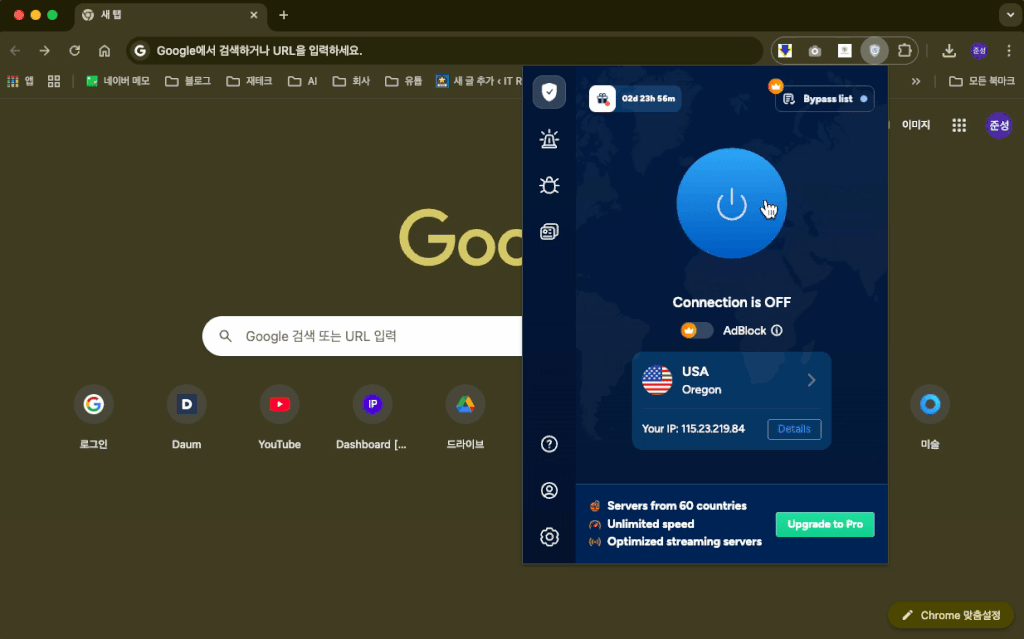Open the 재테크 bookmark folder
Image resolution: width=1024 pixels, height=639 pixels.
pyautogui.click(x=249, y=81)
